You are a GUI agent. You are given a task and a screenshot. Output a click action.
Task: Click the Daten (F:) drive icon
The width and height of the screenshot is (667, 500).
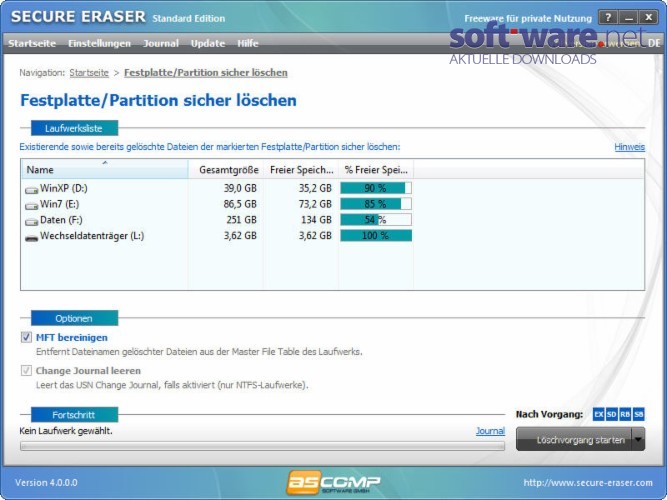coord(31,221)
